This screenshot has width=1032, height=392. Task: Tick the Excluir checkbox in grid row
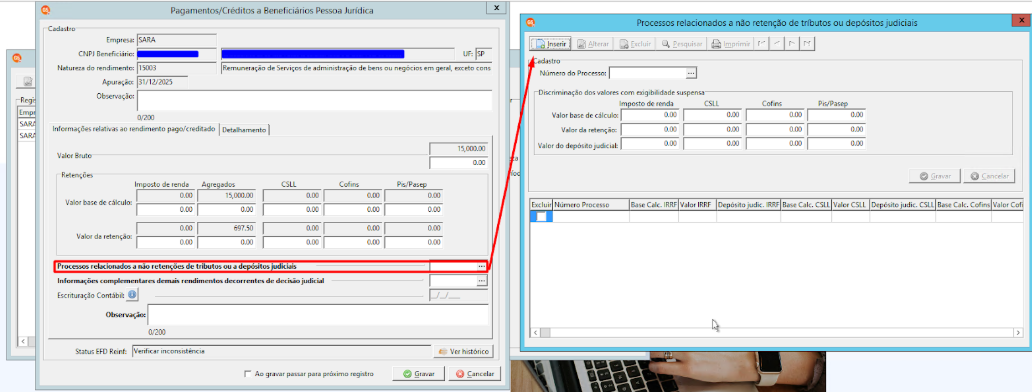[x=541, y=216]
